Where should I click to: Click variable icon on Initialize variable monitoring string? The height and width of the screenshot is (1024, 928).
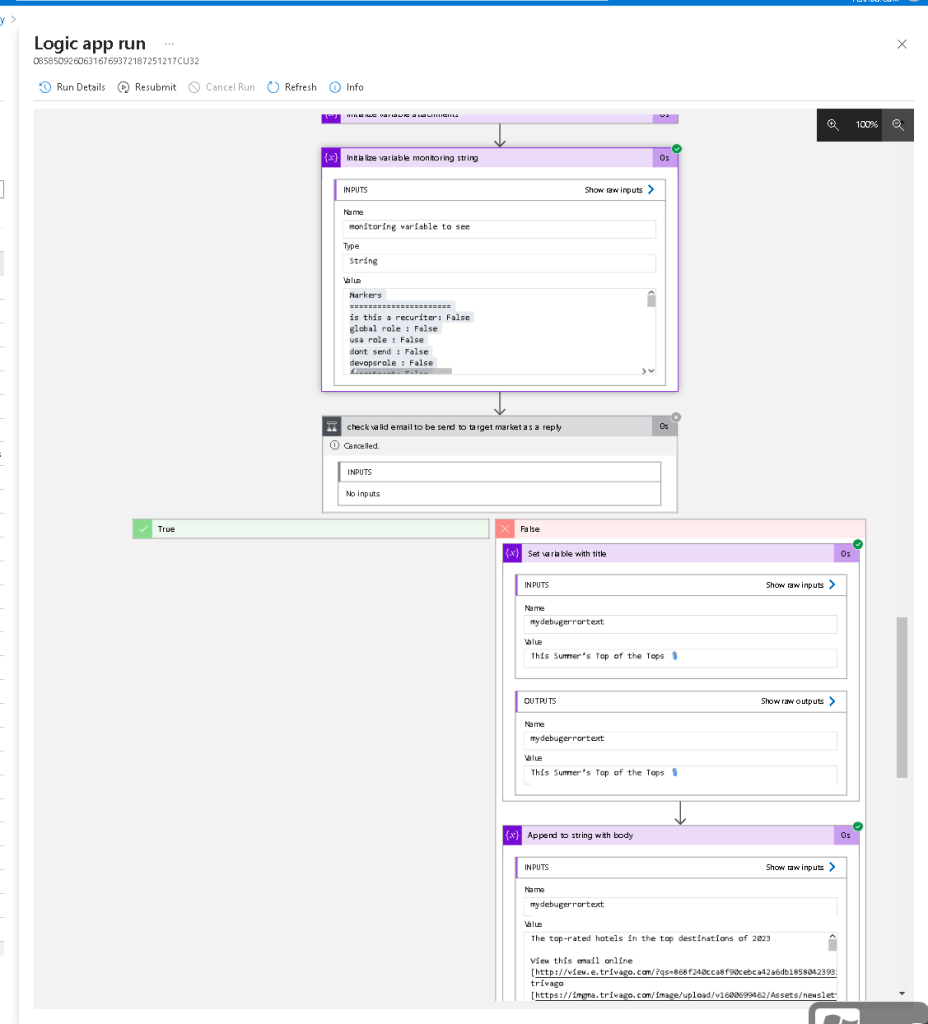[331, 157]
